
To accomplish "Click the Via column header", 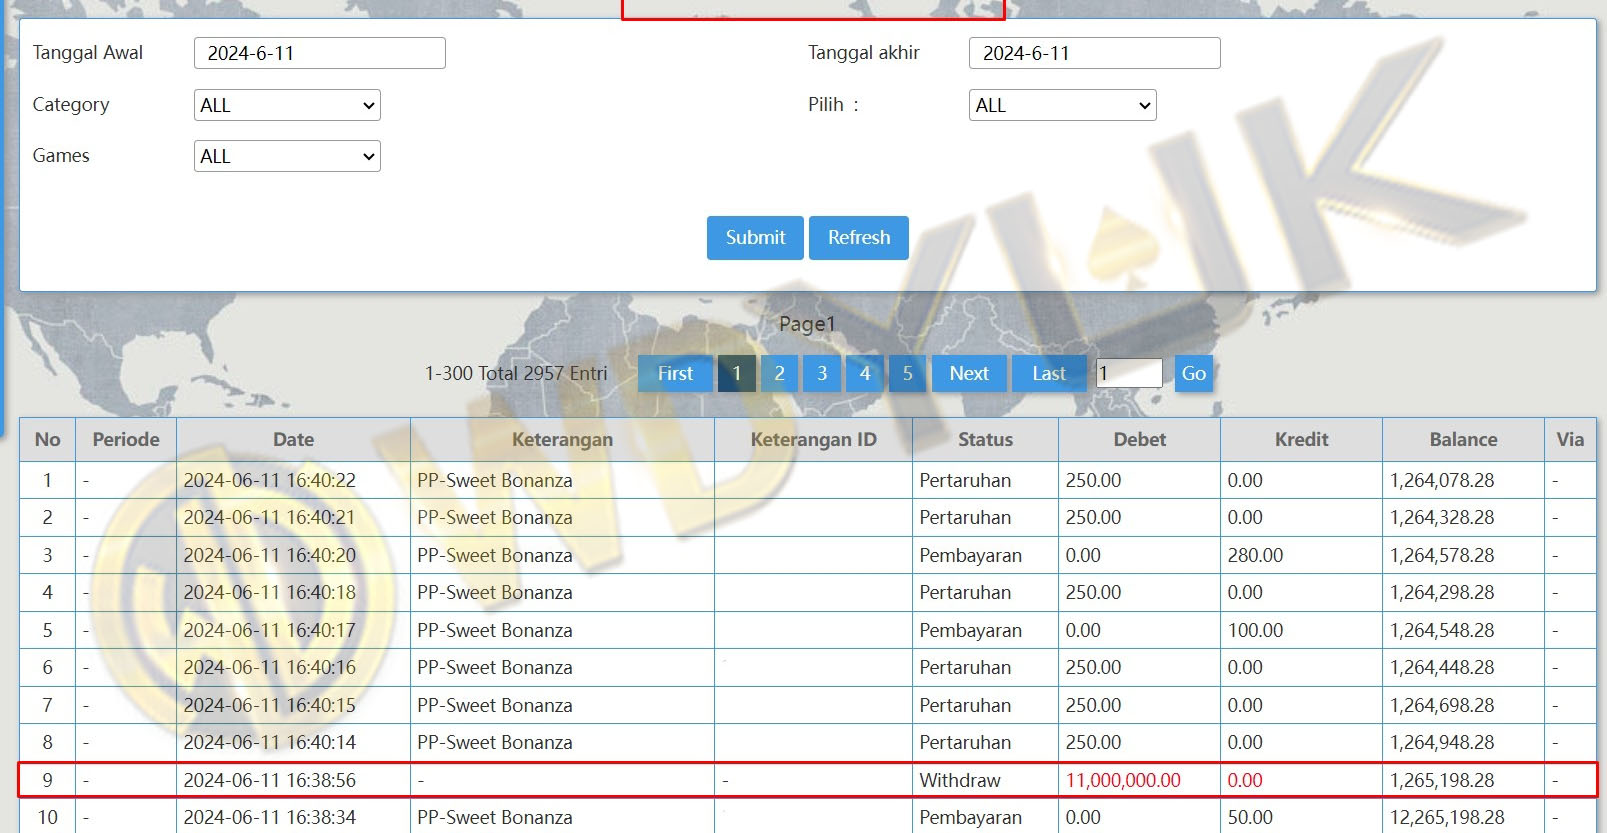I will tap(1571, 439).
